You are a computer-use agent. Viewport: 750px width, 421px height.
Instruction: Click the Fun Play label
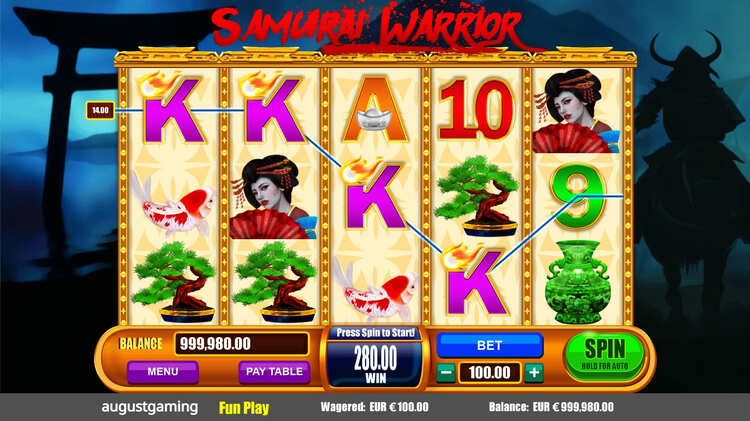tap(244, 408)
